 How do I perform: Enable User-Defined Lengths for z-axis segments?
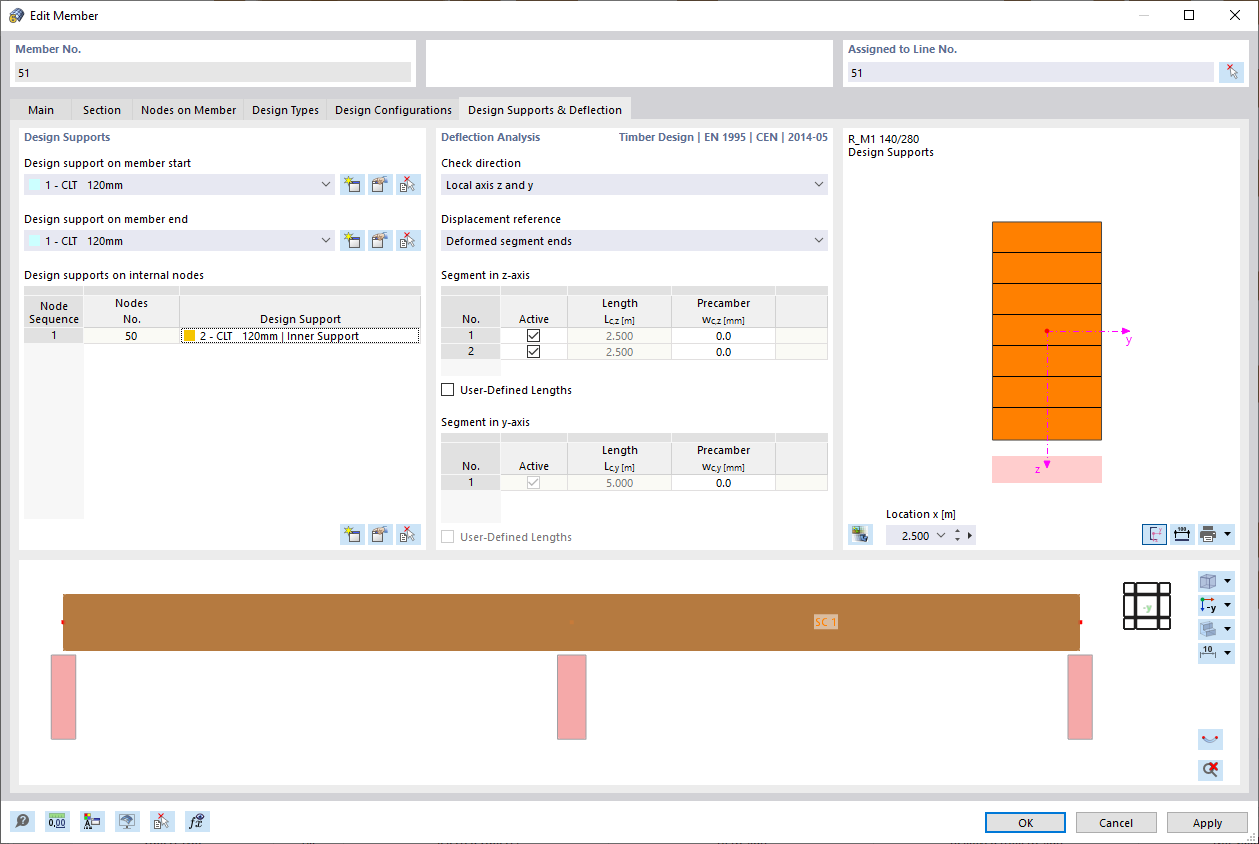[x=448, y=390]
